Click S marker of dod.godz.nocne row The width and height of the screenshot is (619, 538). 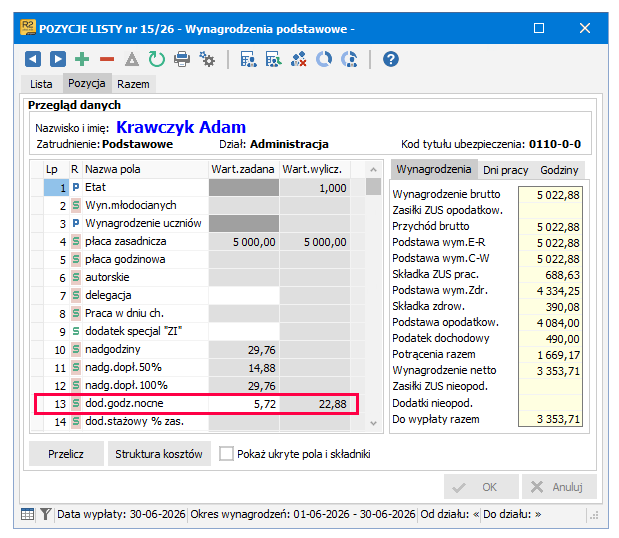[76, 403]
